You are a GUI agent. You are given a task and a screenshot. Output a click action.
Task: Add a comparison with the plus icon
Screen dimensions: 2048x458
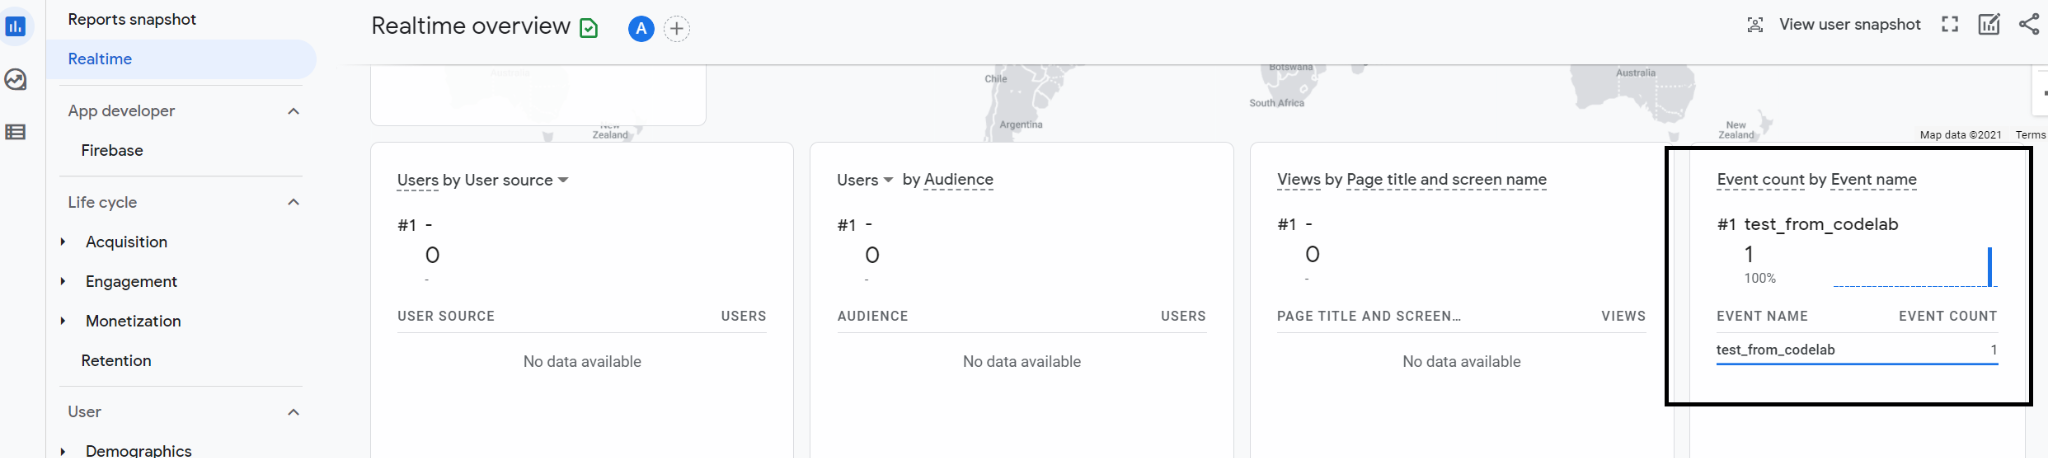pos(677,29)
